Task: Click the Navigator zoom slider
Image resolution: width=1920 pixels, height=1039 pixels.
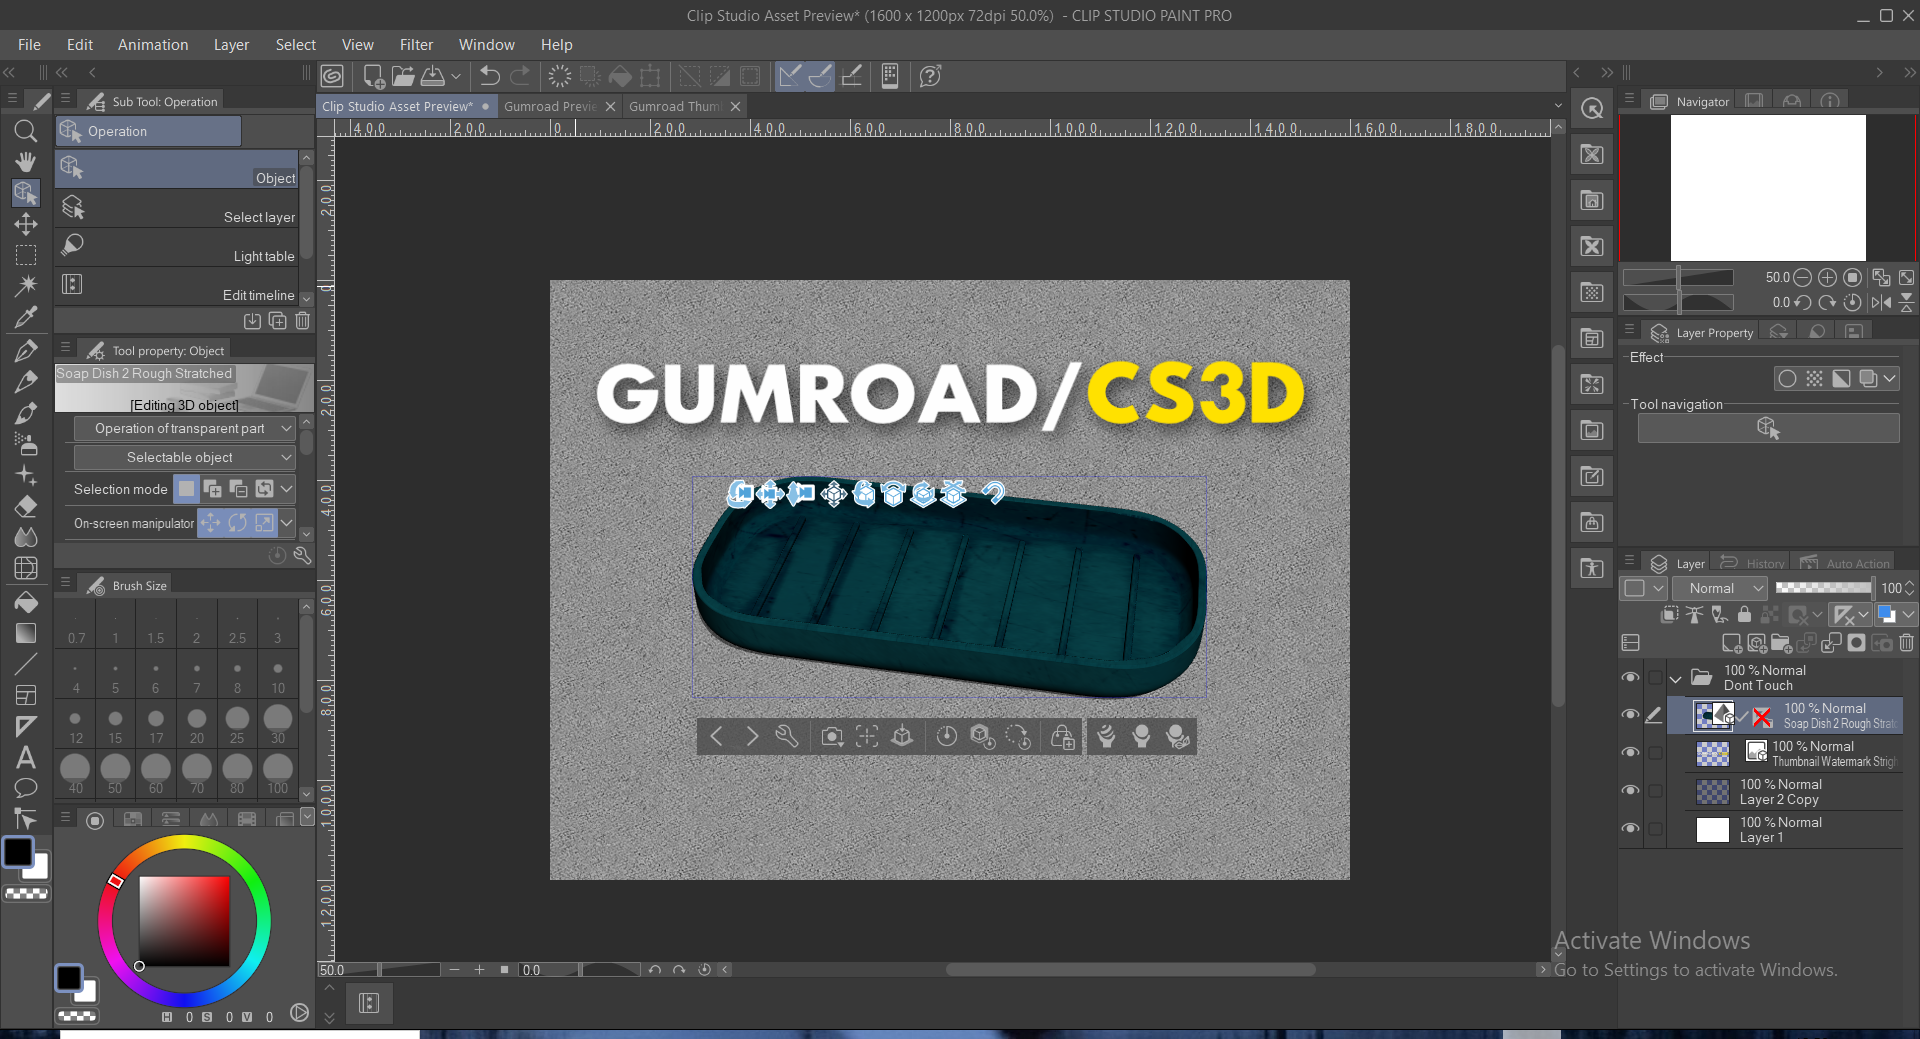Action: [x=1677, y=277]
